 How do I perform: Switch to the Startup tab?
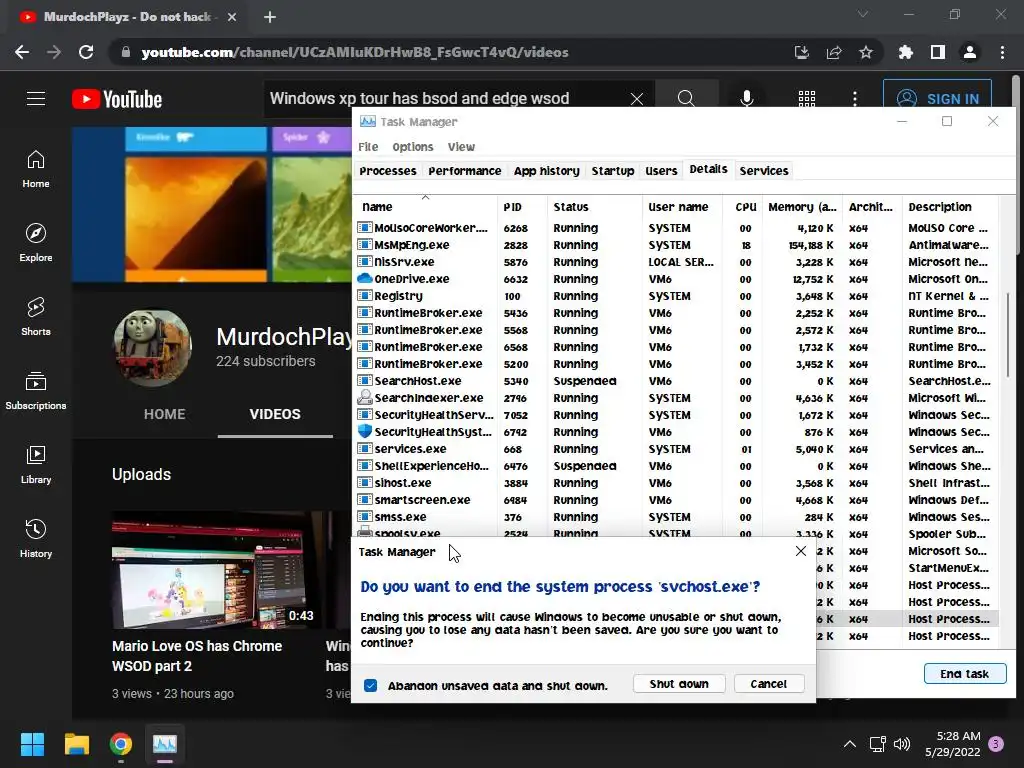coord(613,170)
